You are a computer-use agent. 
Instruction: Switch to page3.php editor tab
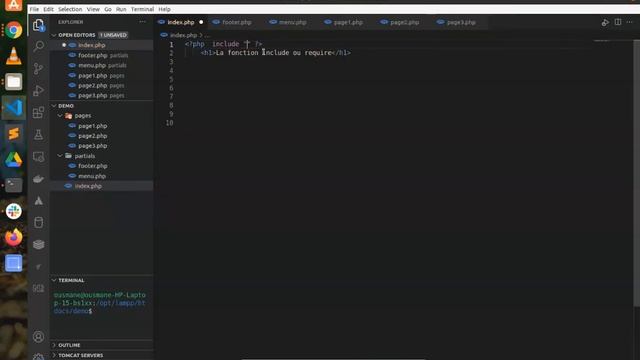(x=460, y=22)
